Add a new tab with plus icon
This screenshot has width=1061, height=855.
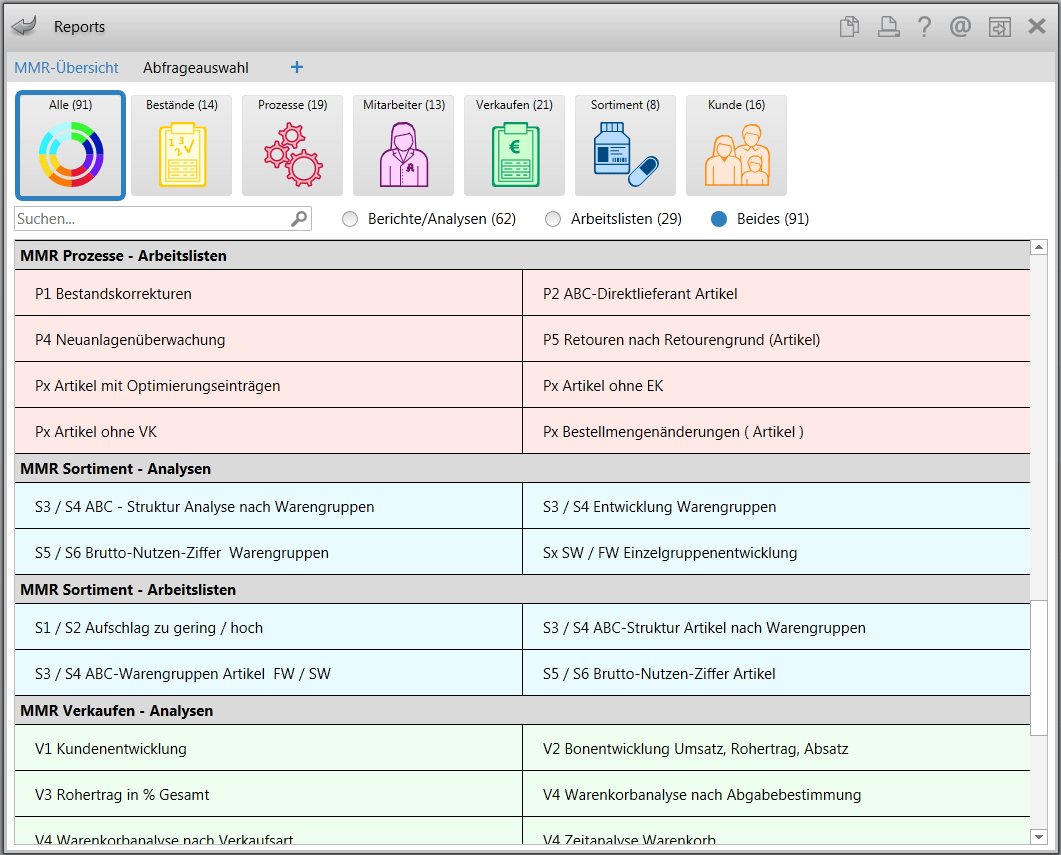click(296, 67)
